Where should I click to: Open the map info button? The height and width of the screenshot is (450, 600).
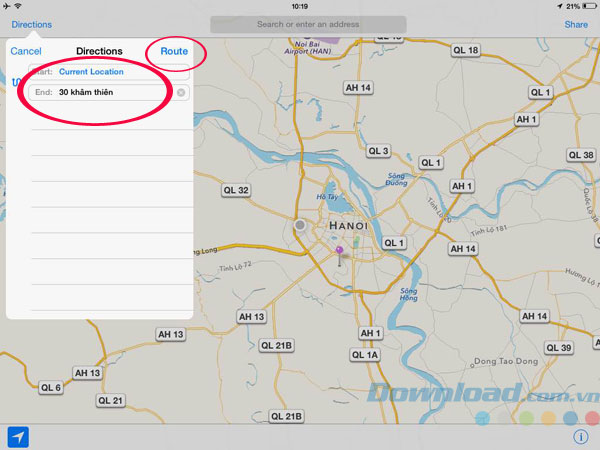(580, 437)
